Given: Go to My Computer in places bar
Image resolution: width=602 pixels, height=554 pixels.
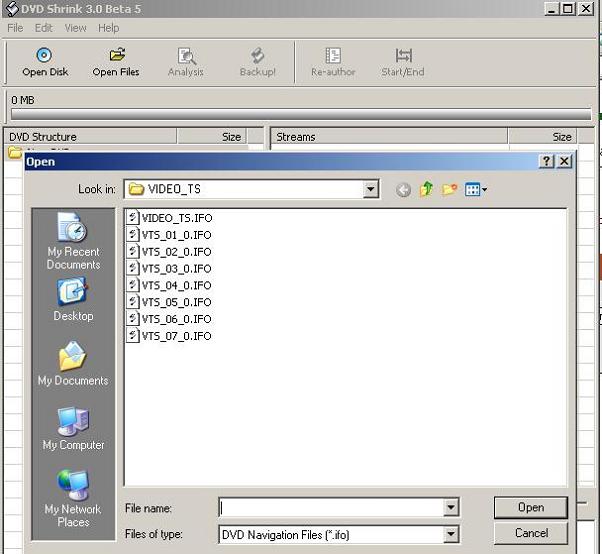Looking at the screenshot, I should (x=73, y=428).
